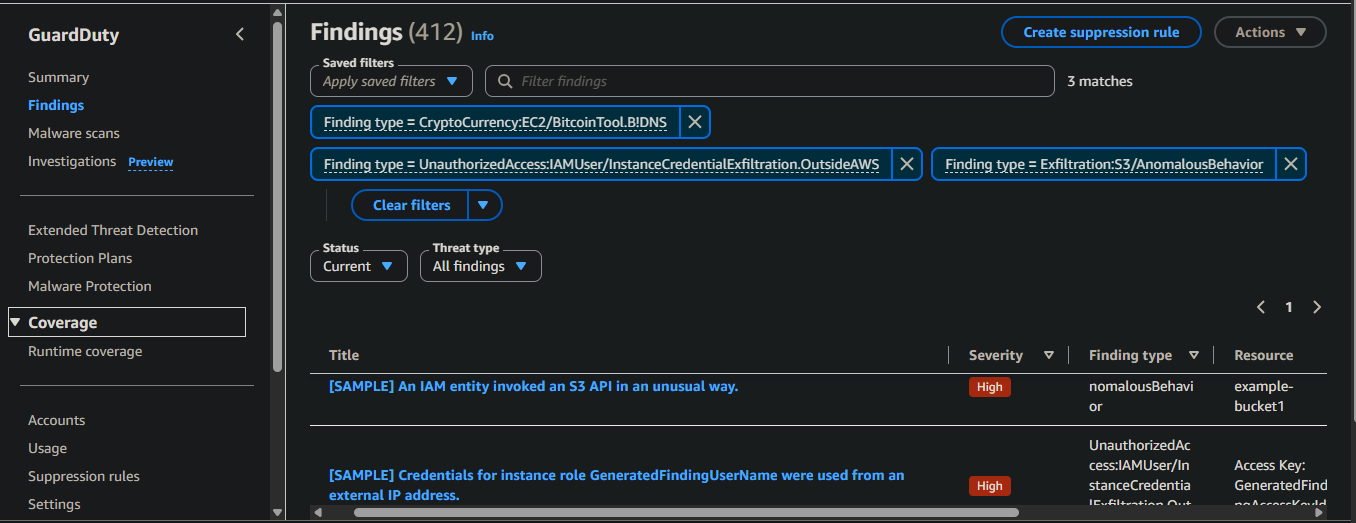Click the example-bucket1 resource cell

point(1264,397)
